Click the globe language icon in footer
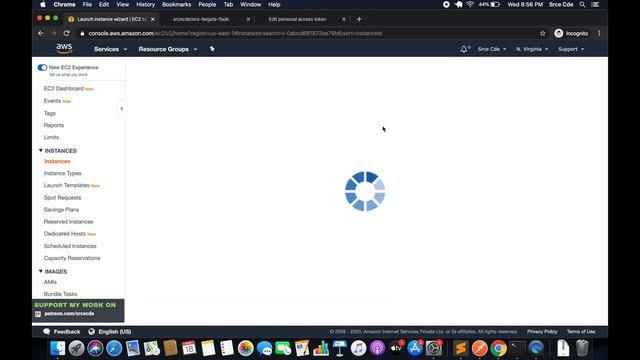 (91, 331)
